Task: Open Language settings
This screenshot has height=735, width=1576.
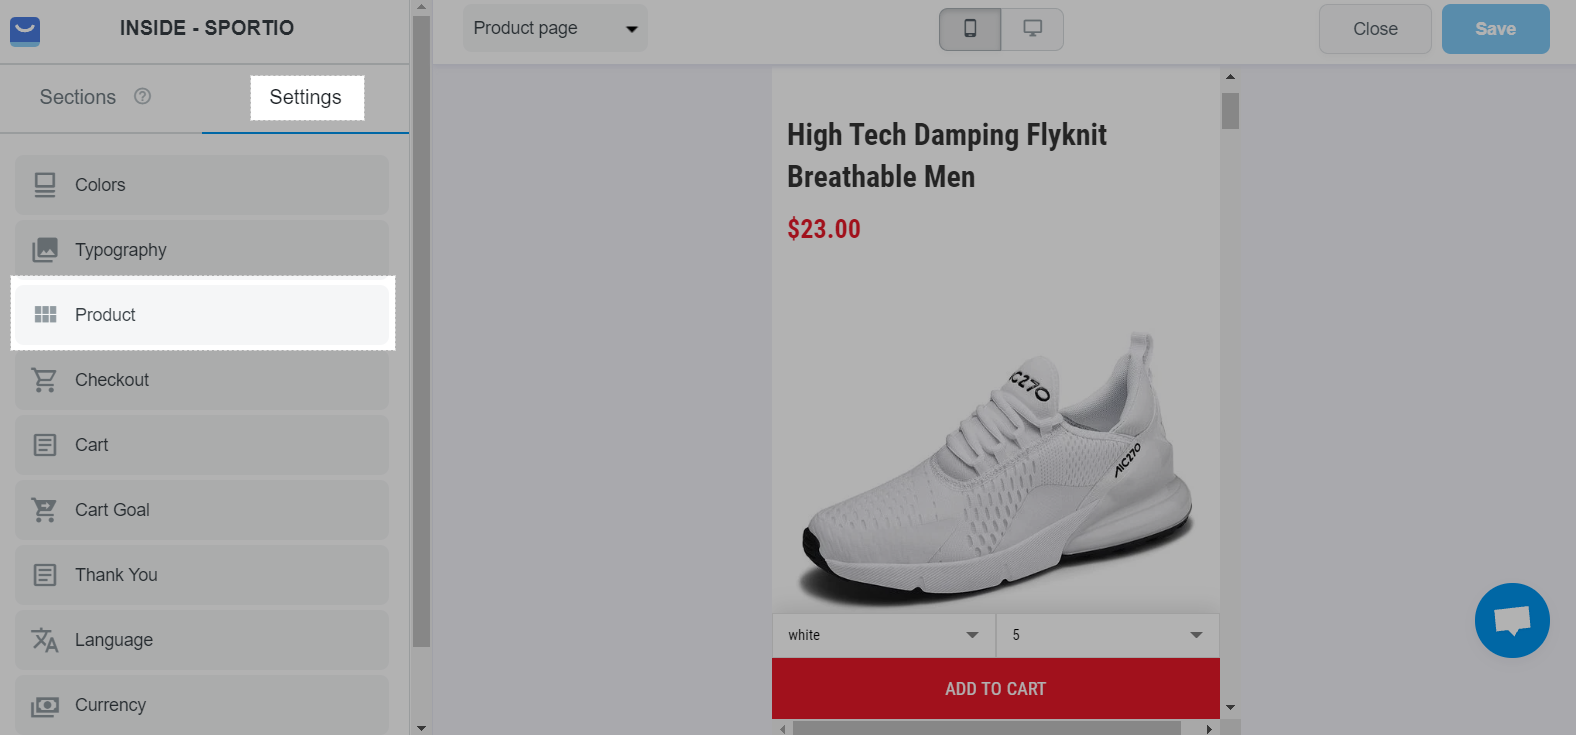Action: coord(202,640)
